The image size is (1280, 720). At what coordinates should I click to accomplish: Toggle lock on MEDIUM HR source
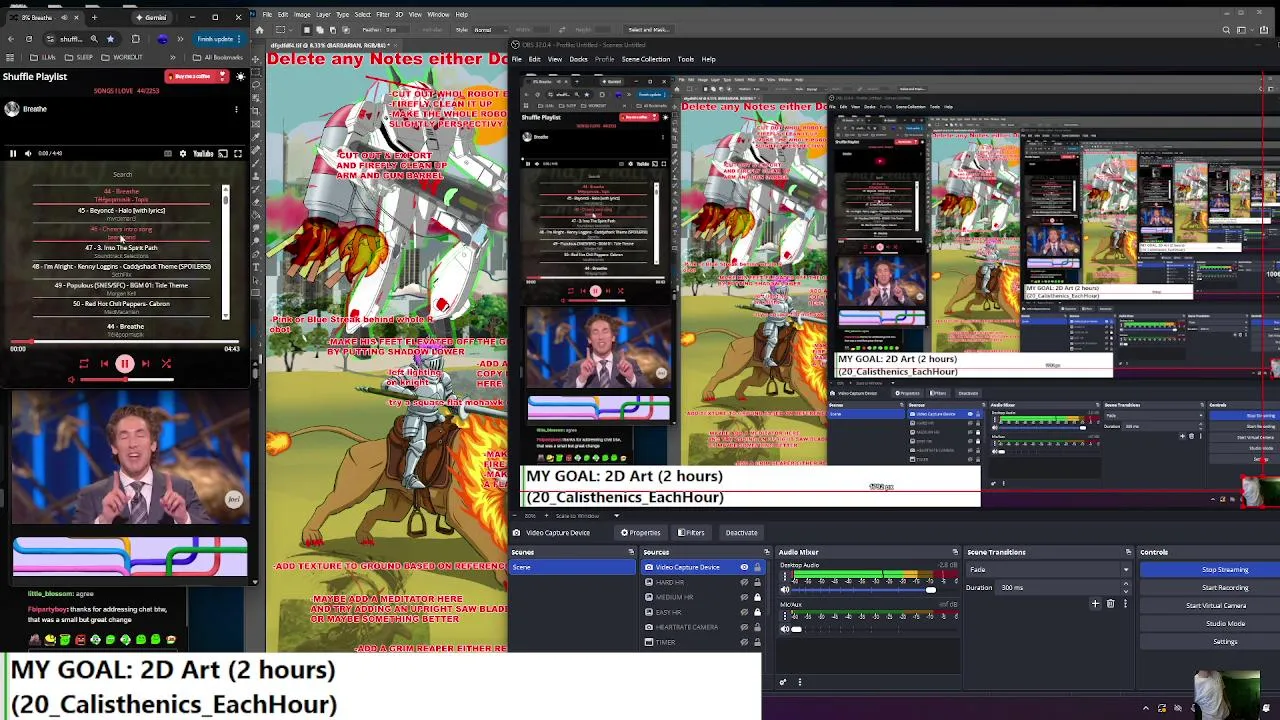pyautogui.click(x=757, y=597)
